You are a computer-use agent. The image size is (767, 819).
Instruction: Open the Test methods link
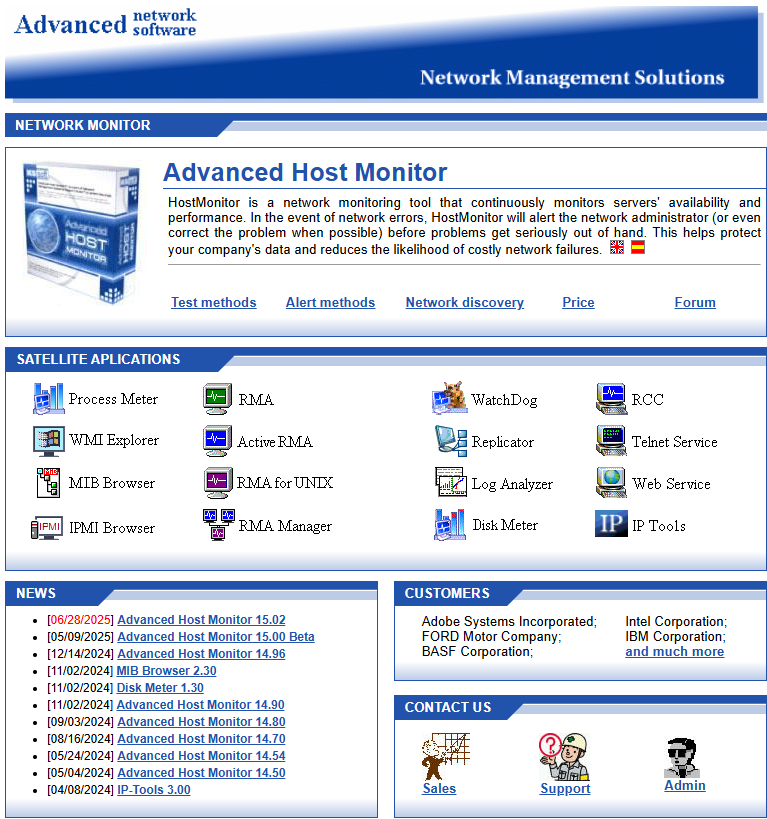[x=214, y=302]
